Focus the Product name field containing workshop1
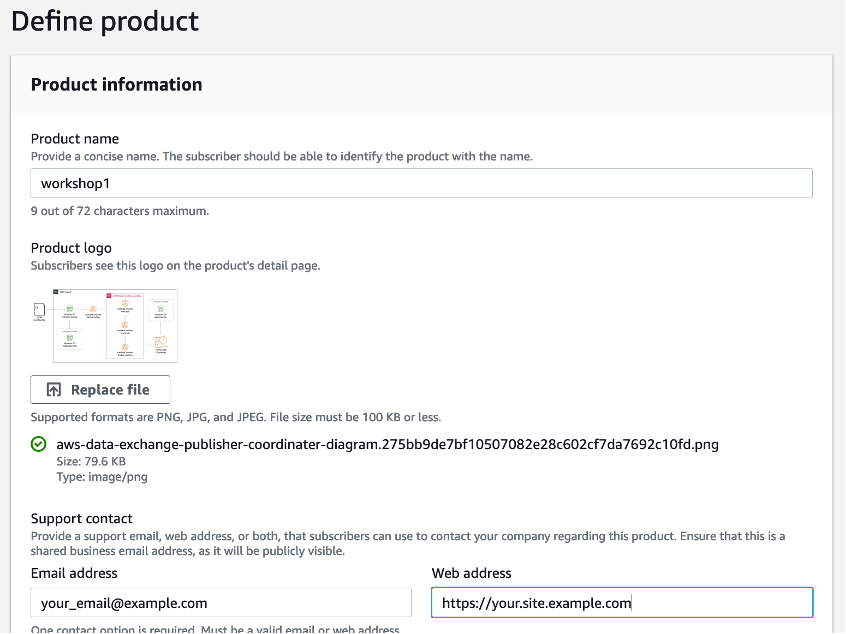This screenshot has height=634, width=846. (x=421, y=184)
